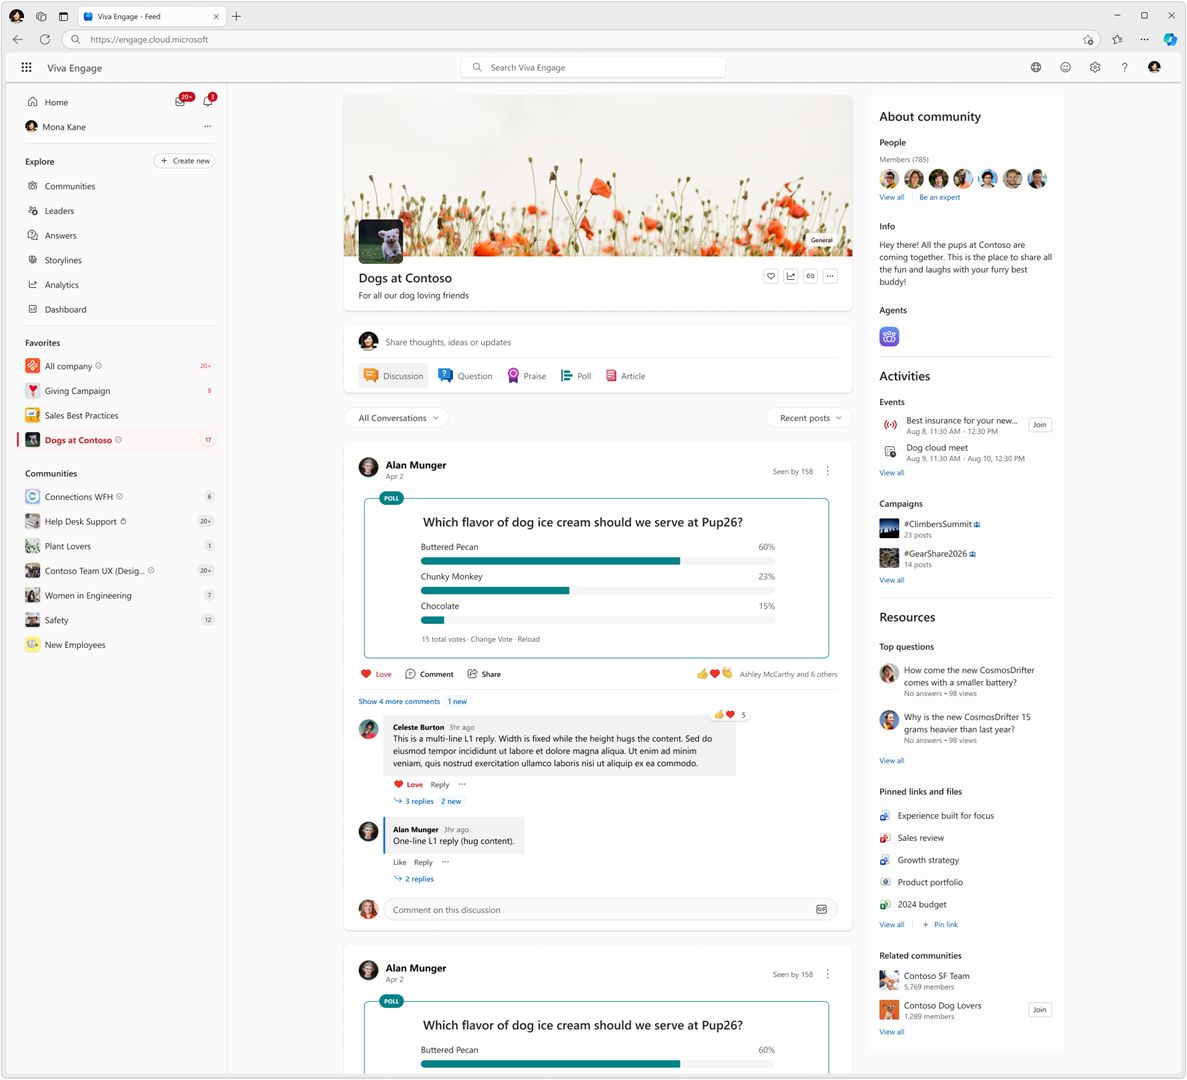Select the Article post type
Viewport: 1187px width, 1080px height.
point(625,376)
